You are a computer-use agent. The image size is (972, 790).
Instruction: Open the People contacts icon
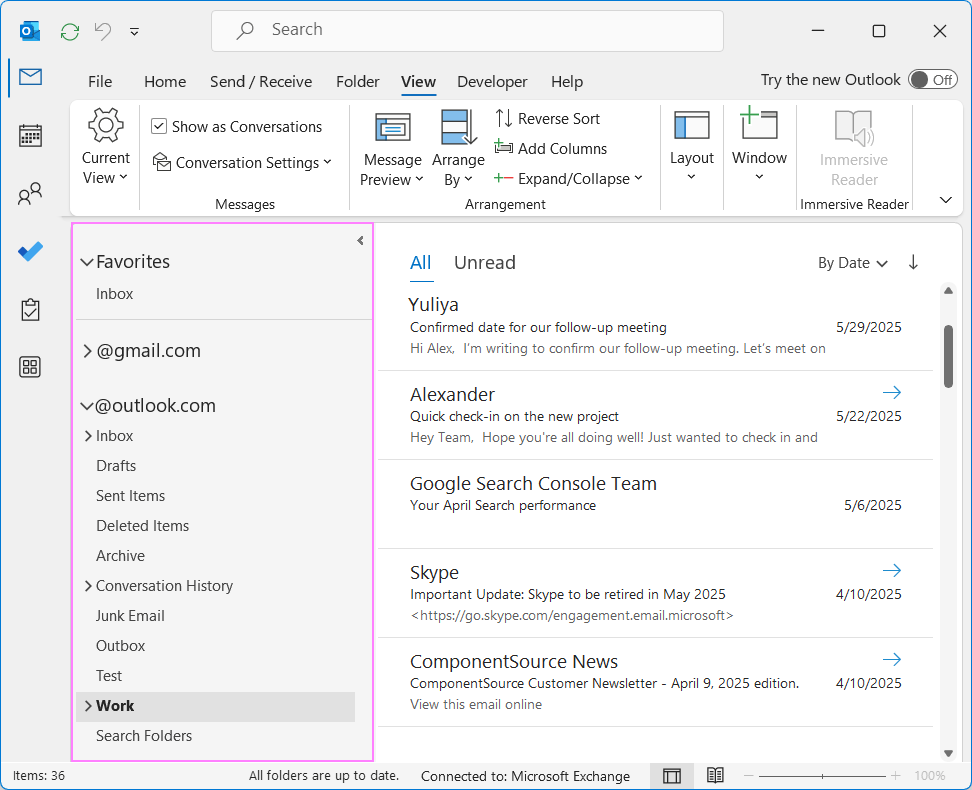pos(30,193)
